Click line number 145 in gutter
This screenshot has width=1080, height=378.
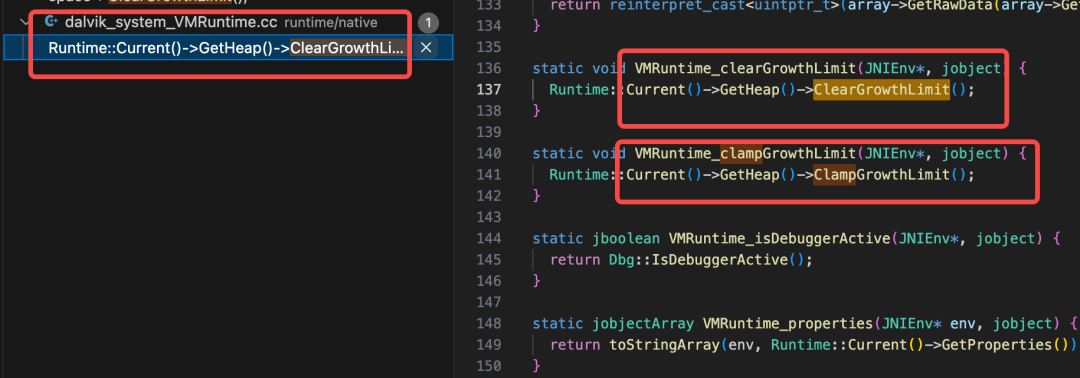(x=489, y=260)
